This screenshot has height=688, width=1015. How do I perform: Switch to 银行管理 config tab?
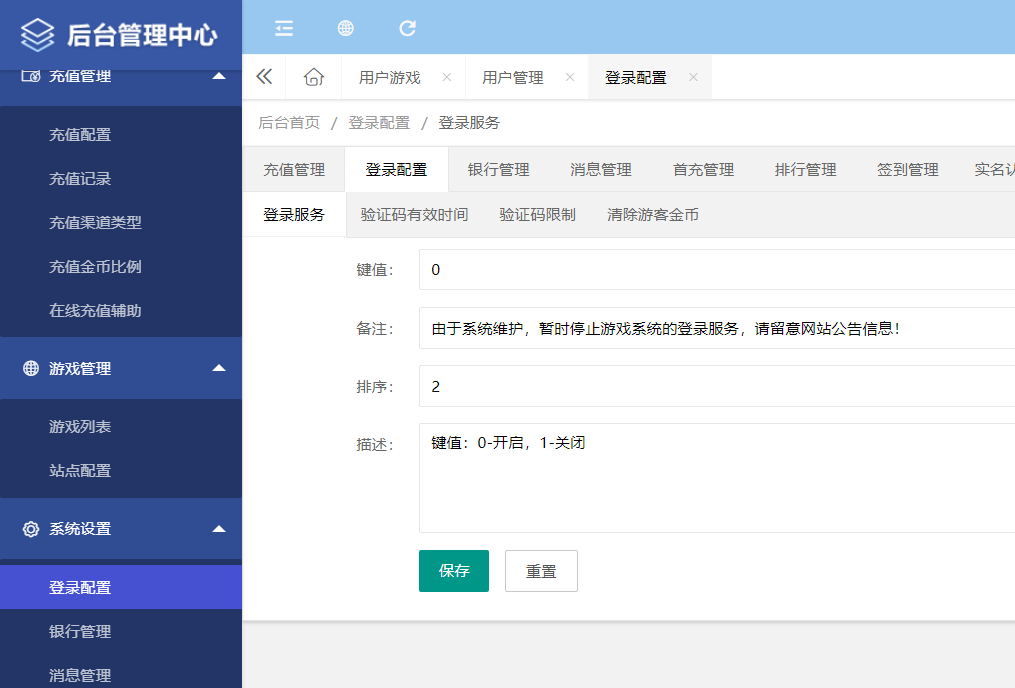[x=498, y=170]
